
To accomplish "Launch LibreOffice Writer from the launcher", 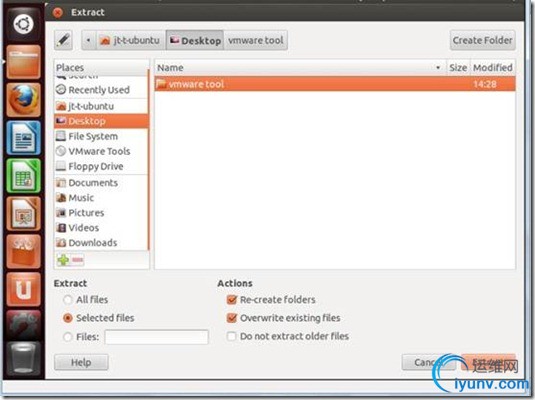I will coord(24,138).
